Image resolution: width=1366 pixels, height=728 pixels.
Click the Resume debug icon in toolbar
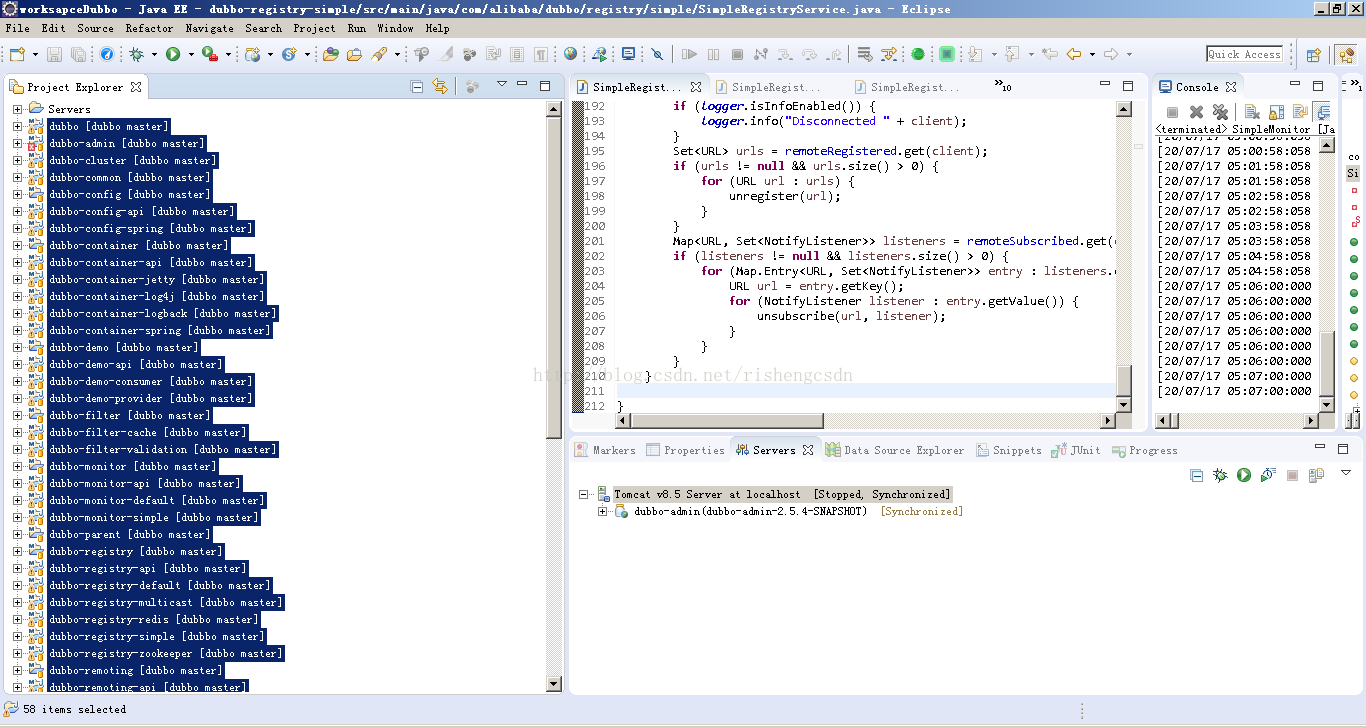(x=690, y=54)
